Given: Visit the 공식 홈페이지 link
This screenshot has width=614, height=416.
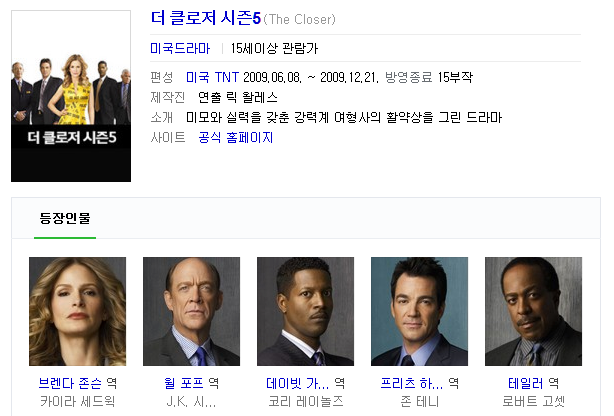Looking at the screenshot, I should (x=235, y=137).
